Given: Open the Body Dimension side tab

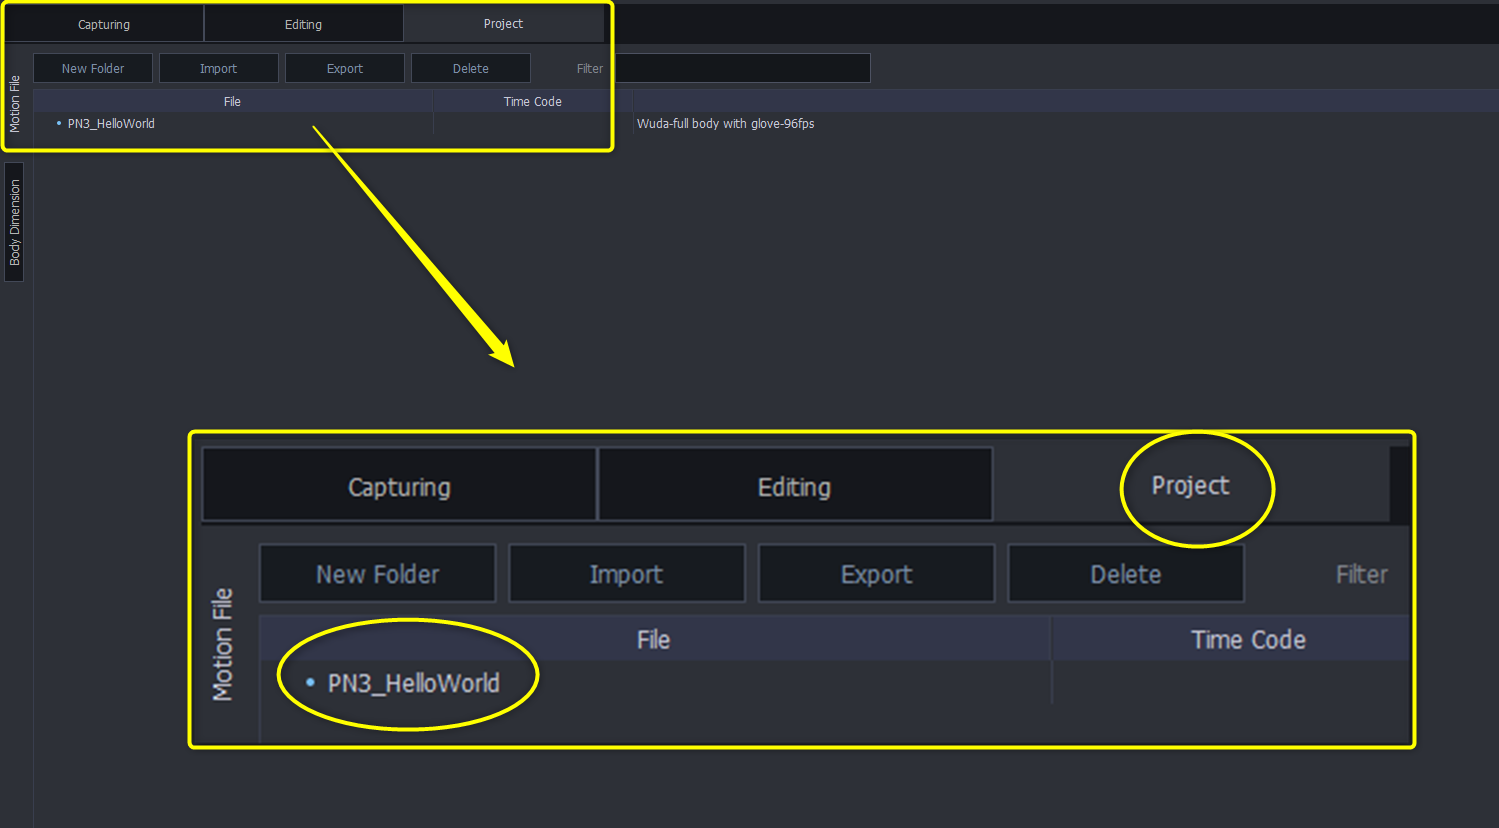Looking at the screenshot, I should click(14, 222).
